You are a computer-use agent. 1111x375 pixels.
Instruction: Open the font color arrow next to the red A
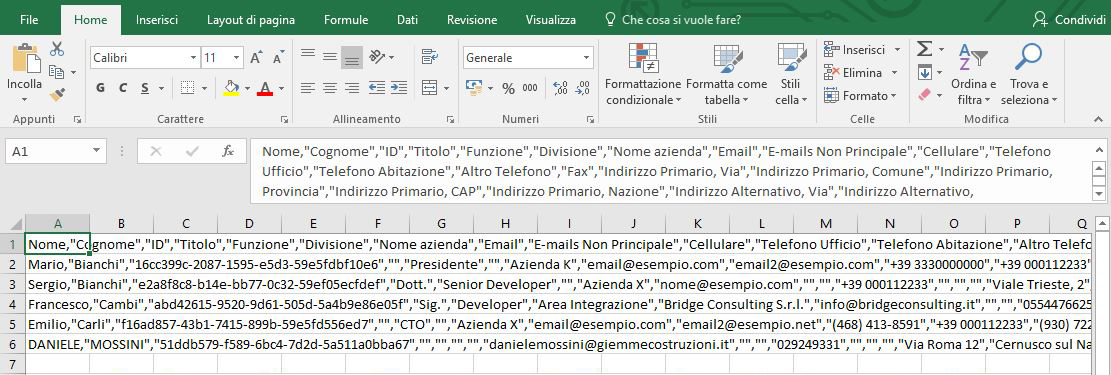point(281,89)
